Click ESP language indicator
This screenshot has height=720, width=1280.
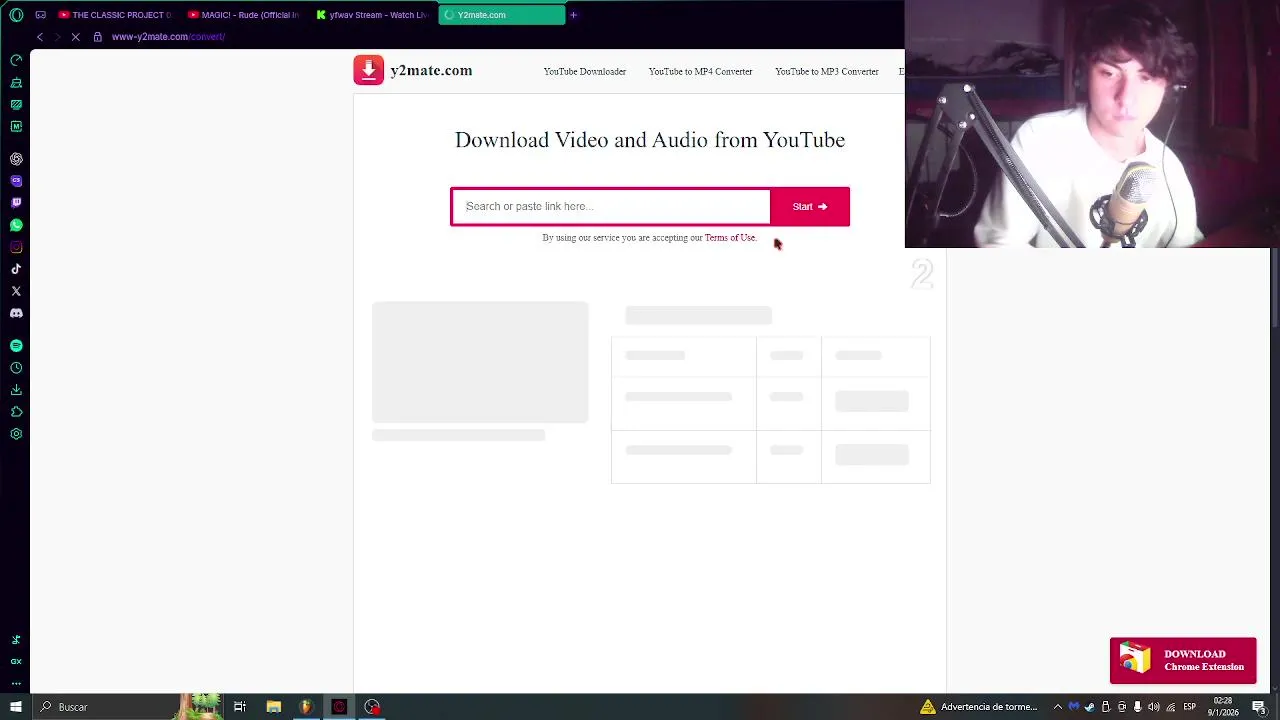[1190, 707]
